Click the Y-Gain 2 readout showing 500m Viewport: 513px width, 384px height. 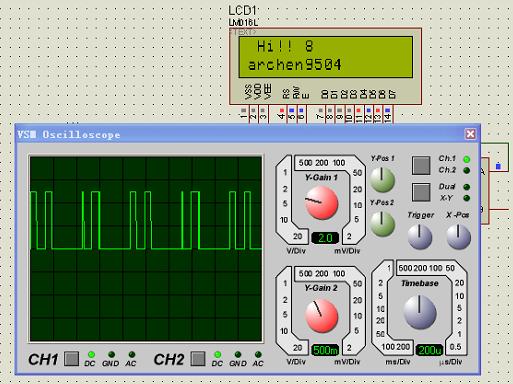click(325, 350)
